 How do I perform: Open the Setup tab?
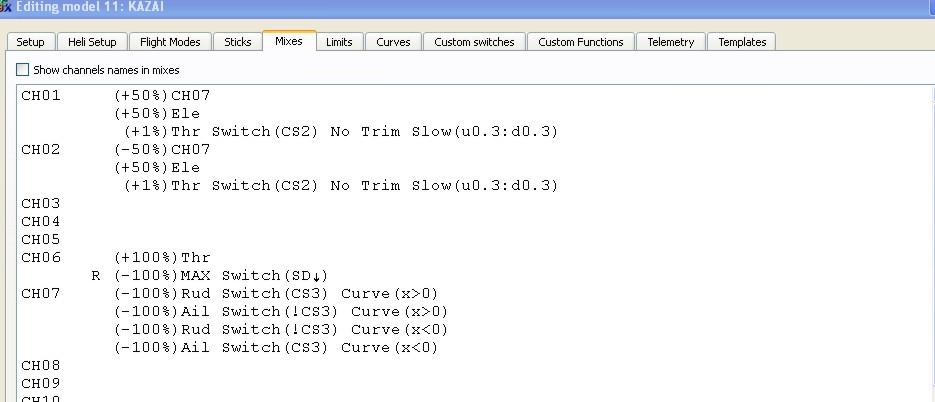click(x=30, y=42)
